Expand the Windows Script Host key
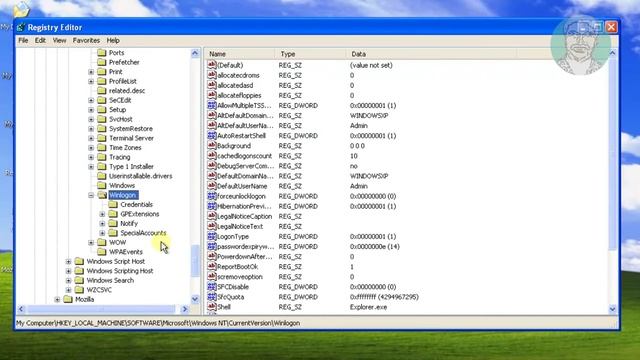 (69, 261)
